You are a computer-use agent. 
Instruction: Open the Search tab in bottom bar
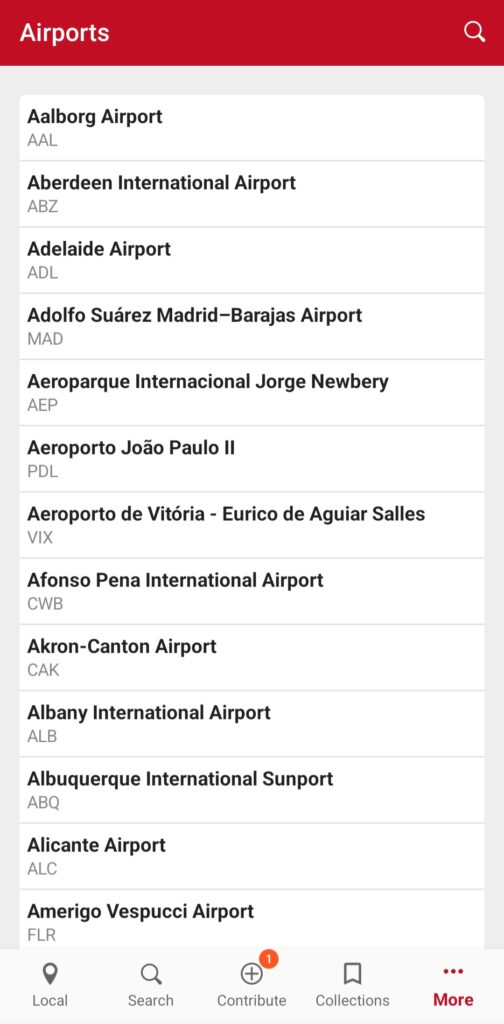pos(151,985)
